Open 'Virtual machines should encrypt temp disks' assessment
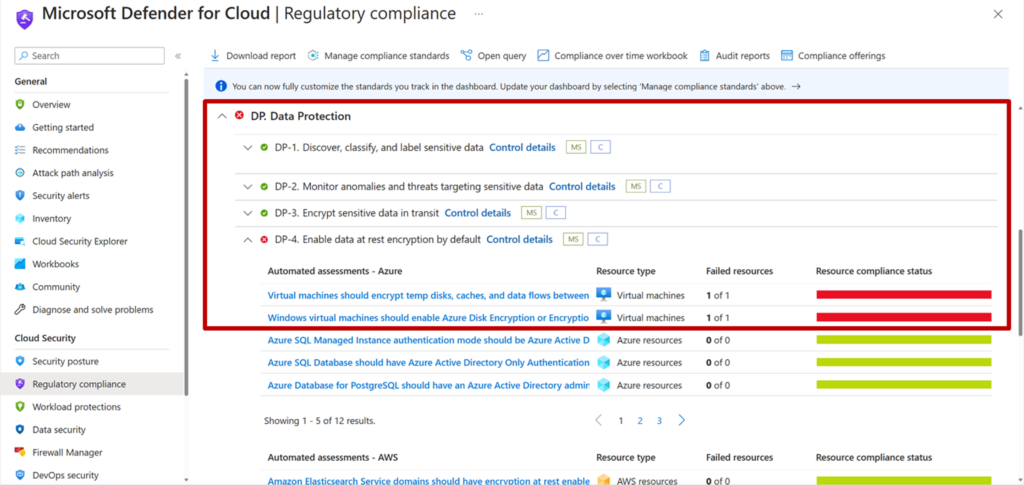The height and width of the screenshot is (485, 1024). (x=428, y=295)
